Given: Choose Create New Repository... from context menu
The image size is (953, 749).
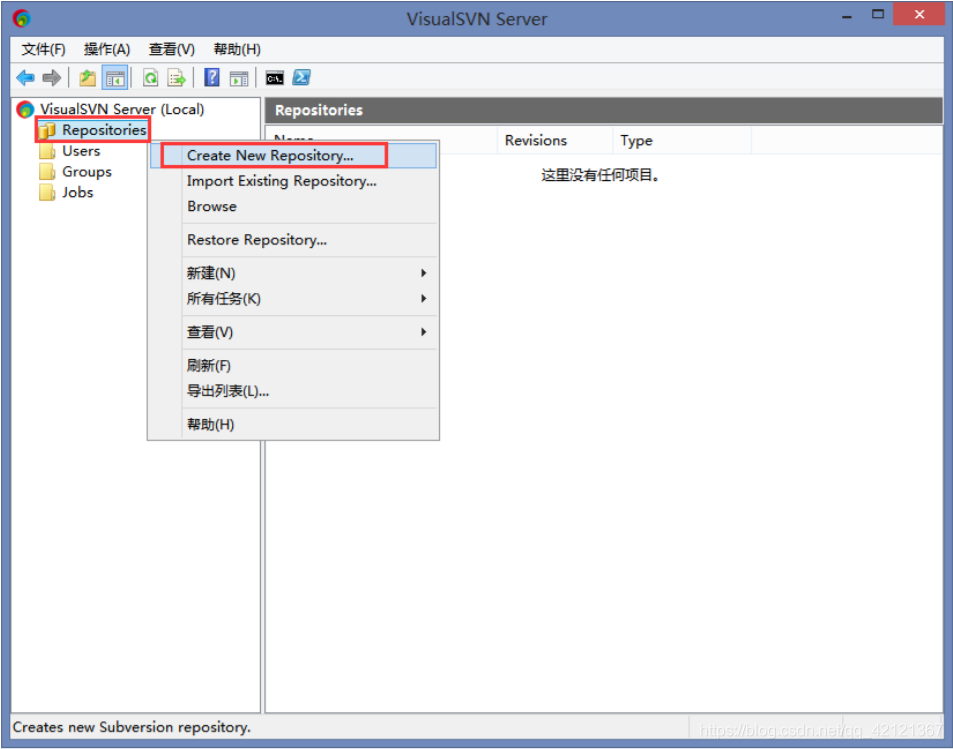Looking at the screenshot, I should 294,156.
